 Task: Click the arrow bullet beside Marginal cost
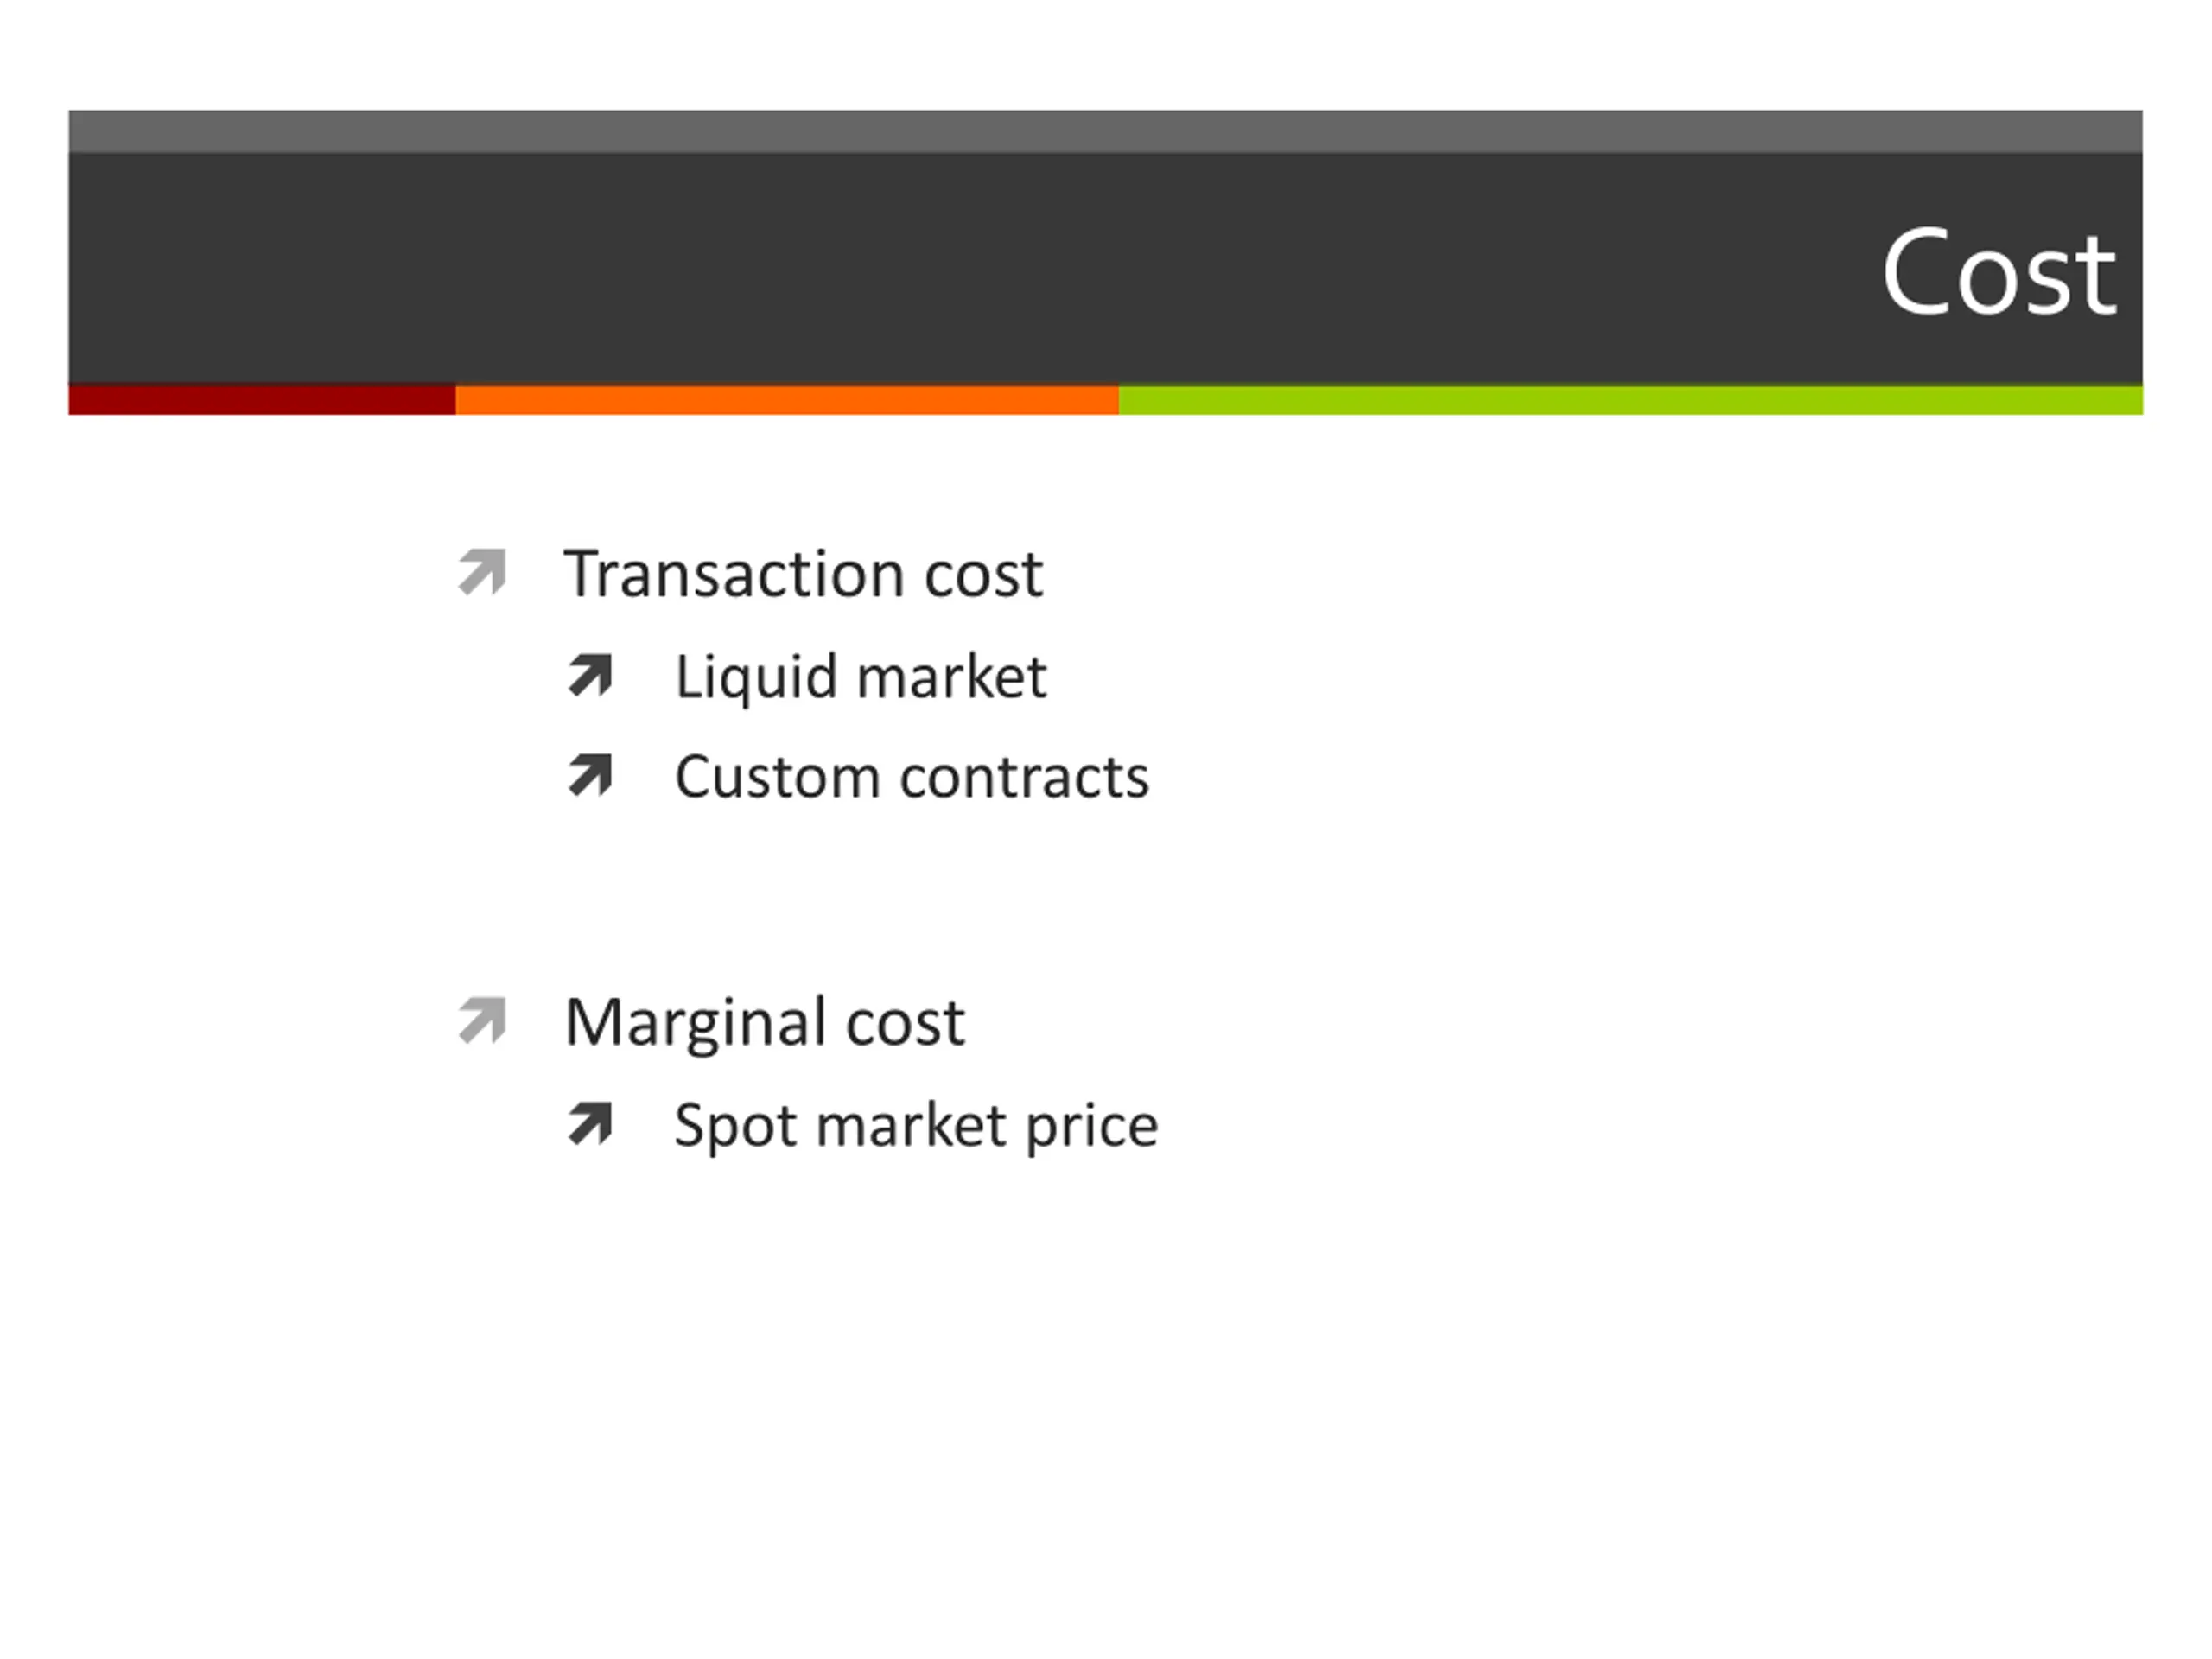(x=483, y=1021)
